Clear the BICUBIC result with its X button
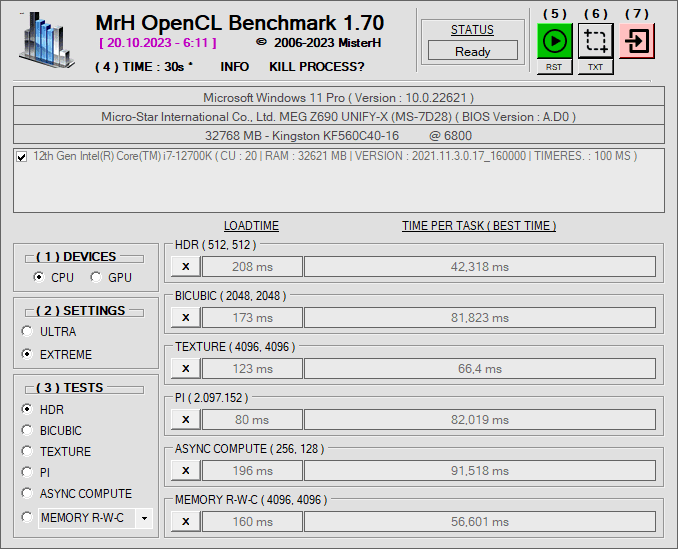The width and height of the screenshot is (678, 549). [186, 317]
